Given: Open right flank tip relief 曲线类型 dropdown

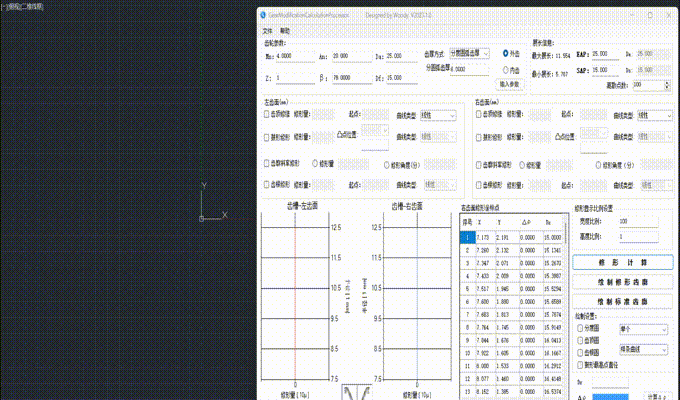Looking at the screenshot, I should click(x=655, y=115).
